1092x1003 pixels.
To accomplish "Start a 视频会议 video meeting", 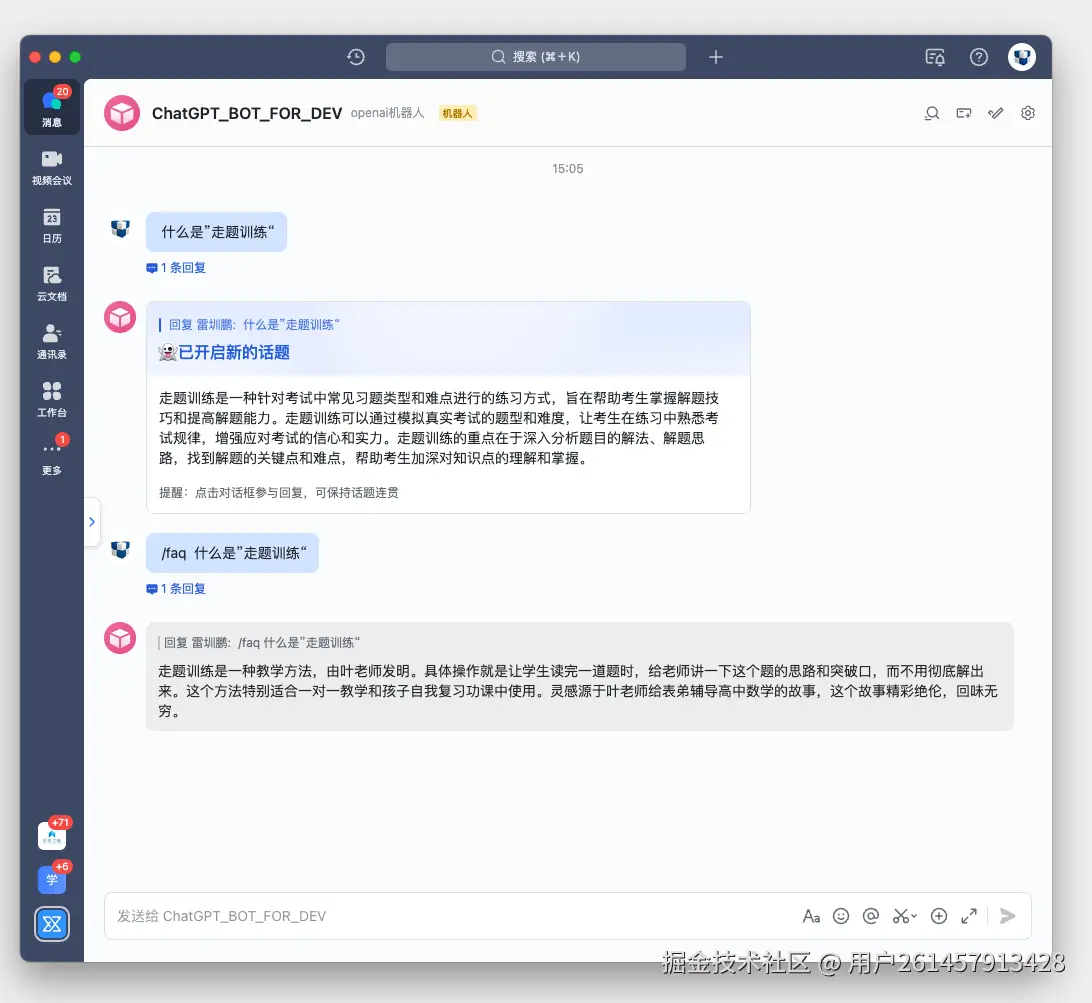I will coord(51,166).
